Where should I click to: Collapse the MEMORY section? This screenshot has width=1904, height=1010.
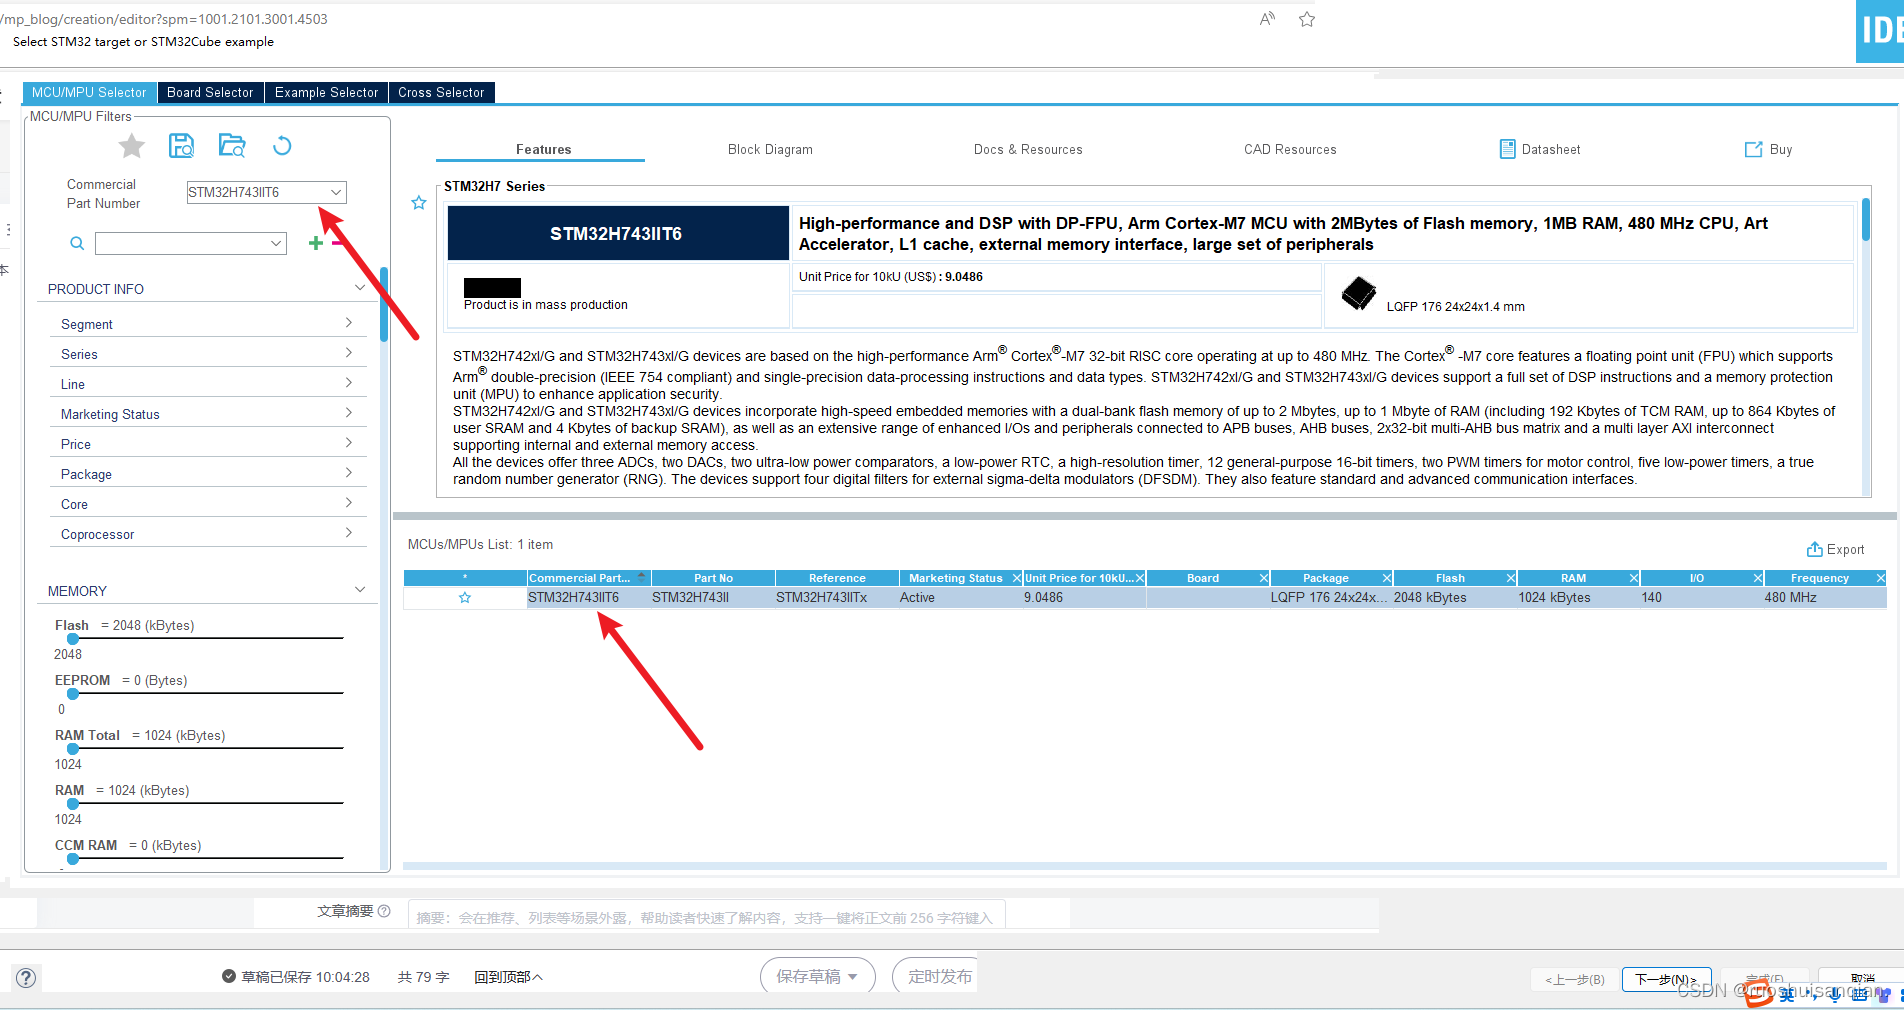tap(360, 590)
